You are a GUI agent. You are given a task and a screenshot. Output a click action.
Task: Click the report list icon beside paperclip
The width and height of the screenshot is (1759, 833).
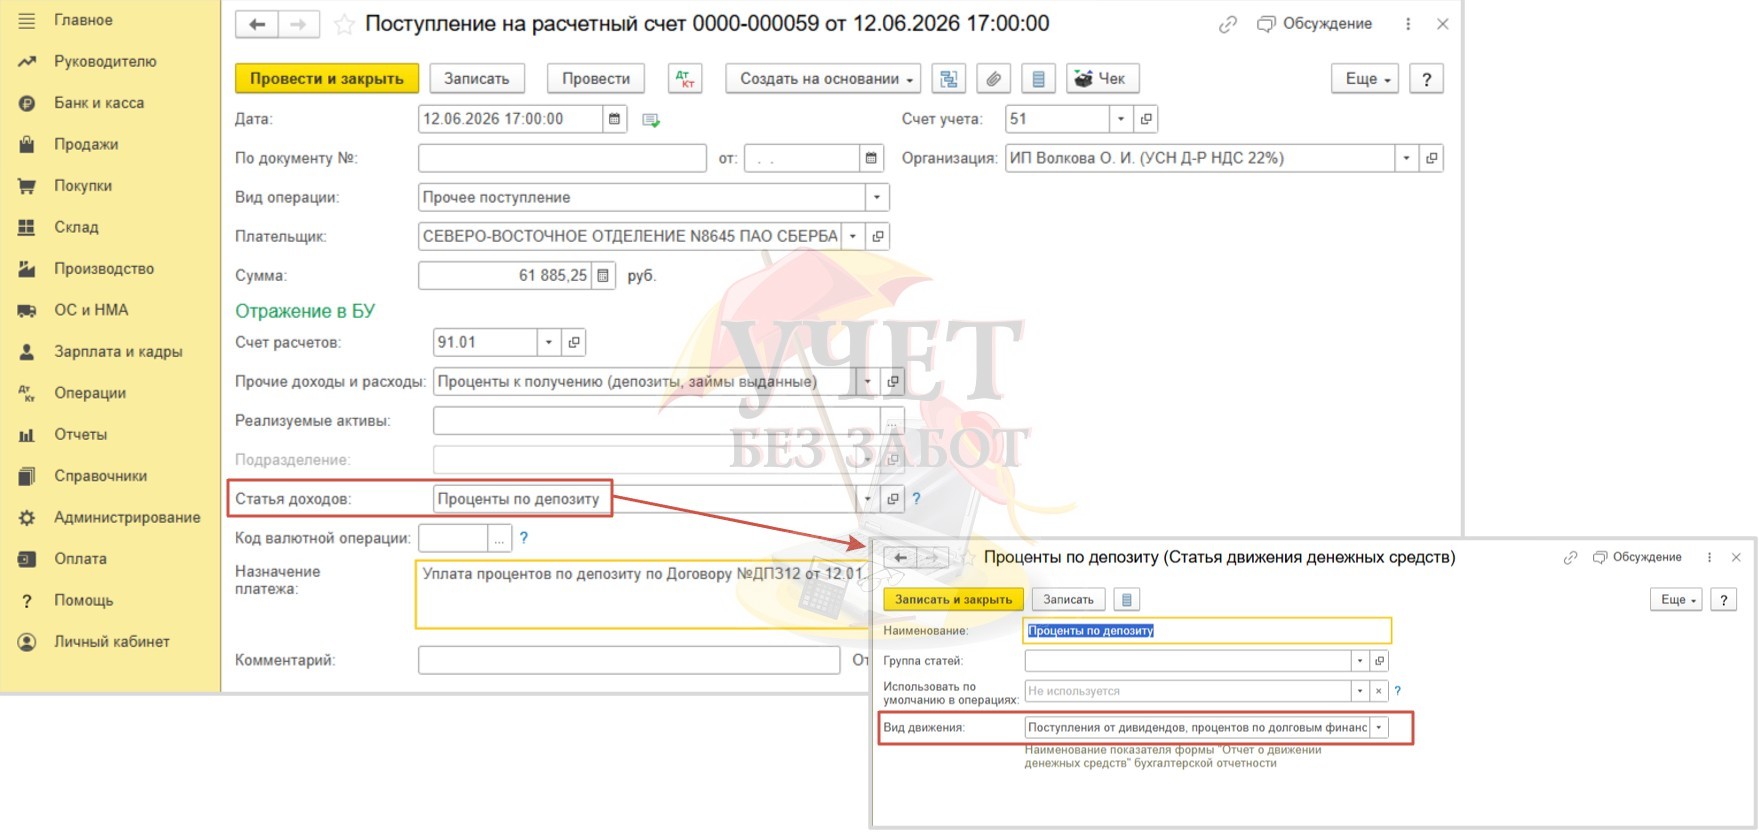[x=1038, y=79]
